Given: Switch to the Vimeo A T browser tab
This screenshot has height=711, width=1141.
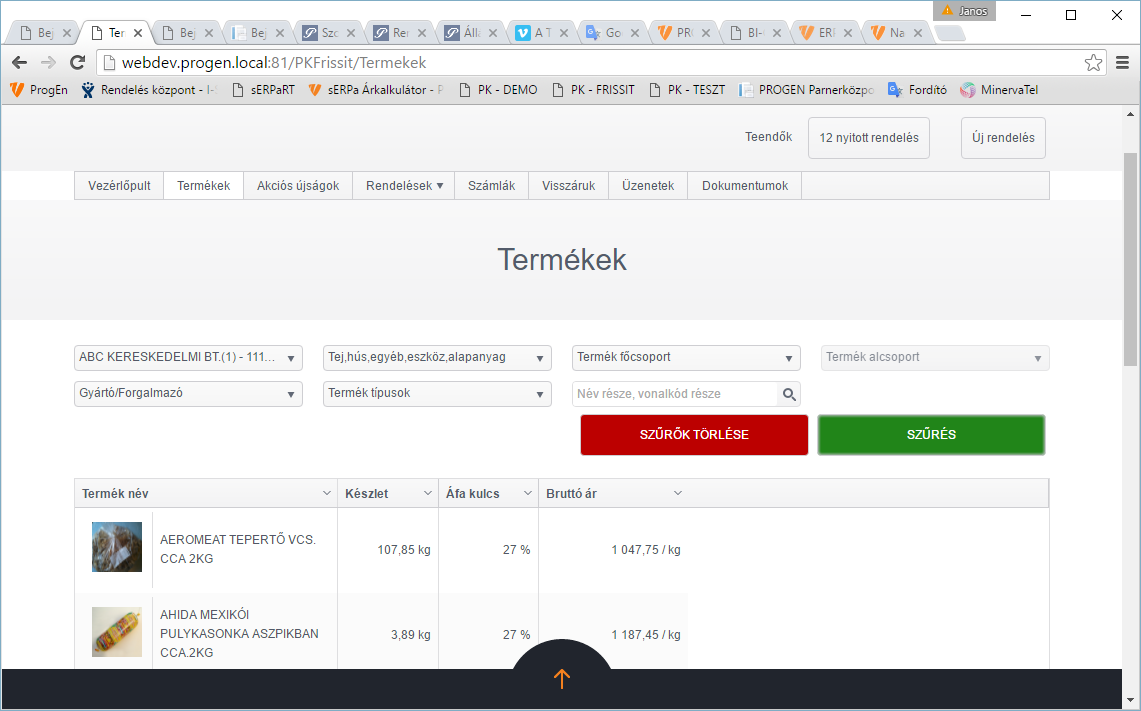Looking at the screenshot, I should [543, 33].
